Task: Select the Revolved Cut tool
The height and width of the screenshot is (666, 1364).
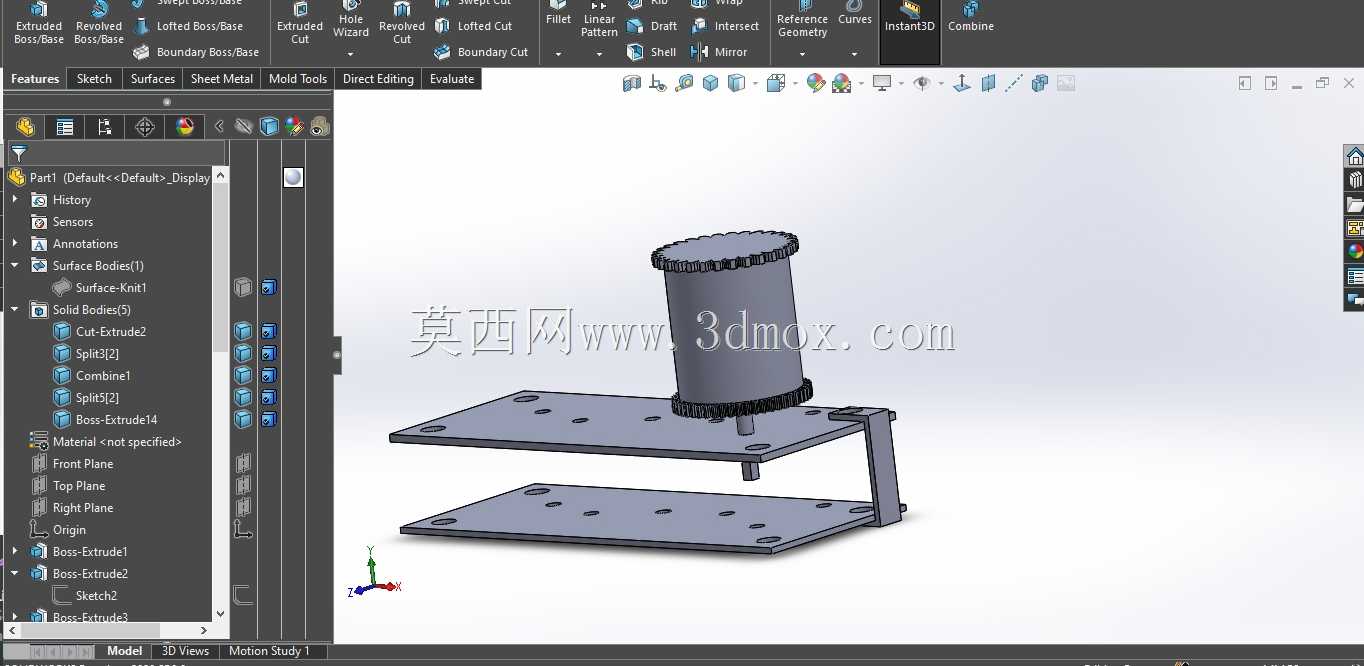Action: (402, 24)
